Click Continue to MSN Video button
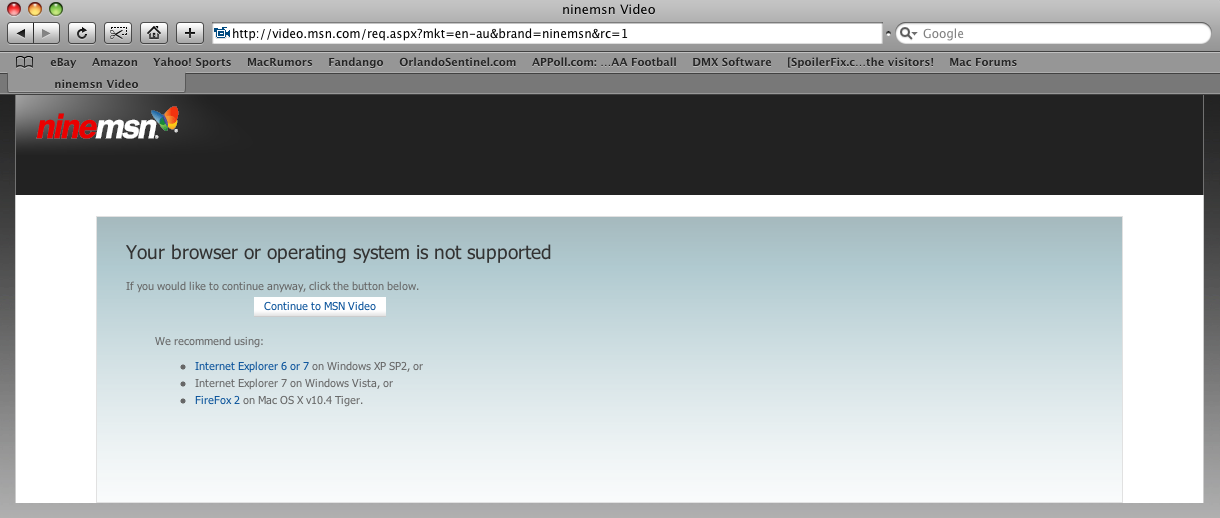Image resolution: width=1220 pixels, height=518 pixels. pos(320,306)
